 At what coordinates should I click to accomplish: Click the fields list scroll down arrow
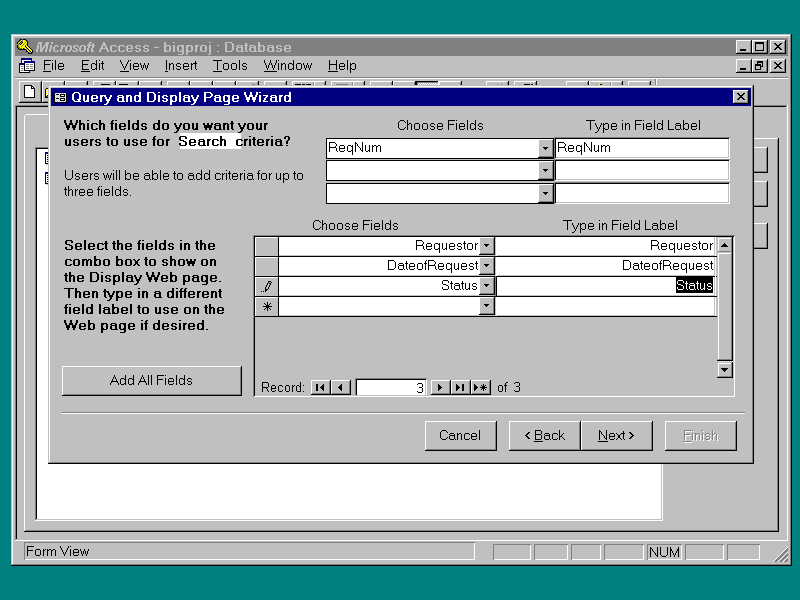pos(725,369)
